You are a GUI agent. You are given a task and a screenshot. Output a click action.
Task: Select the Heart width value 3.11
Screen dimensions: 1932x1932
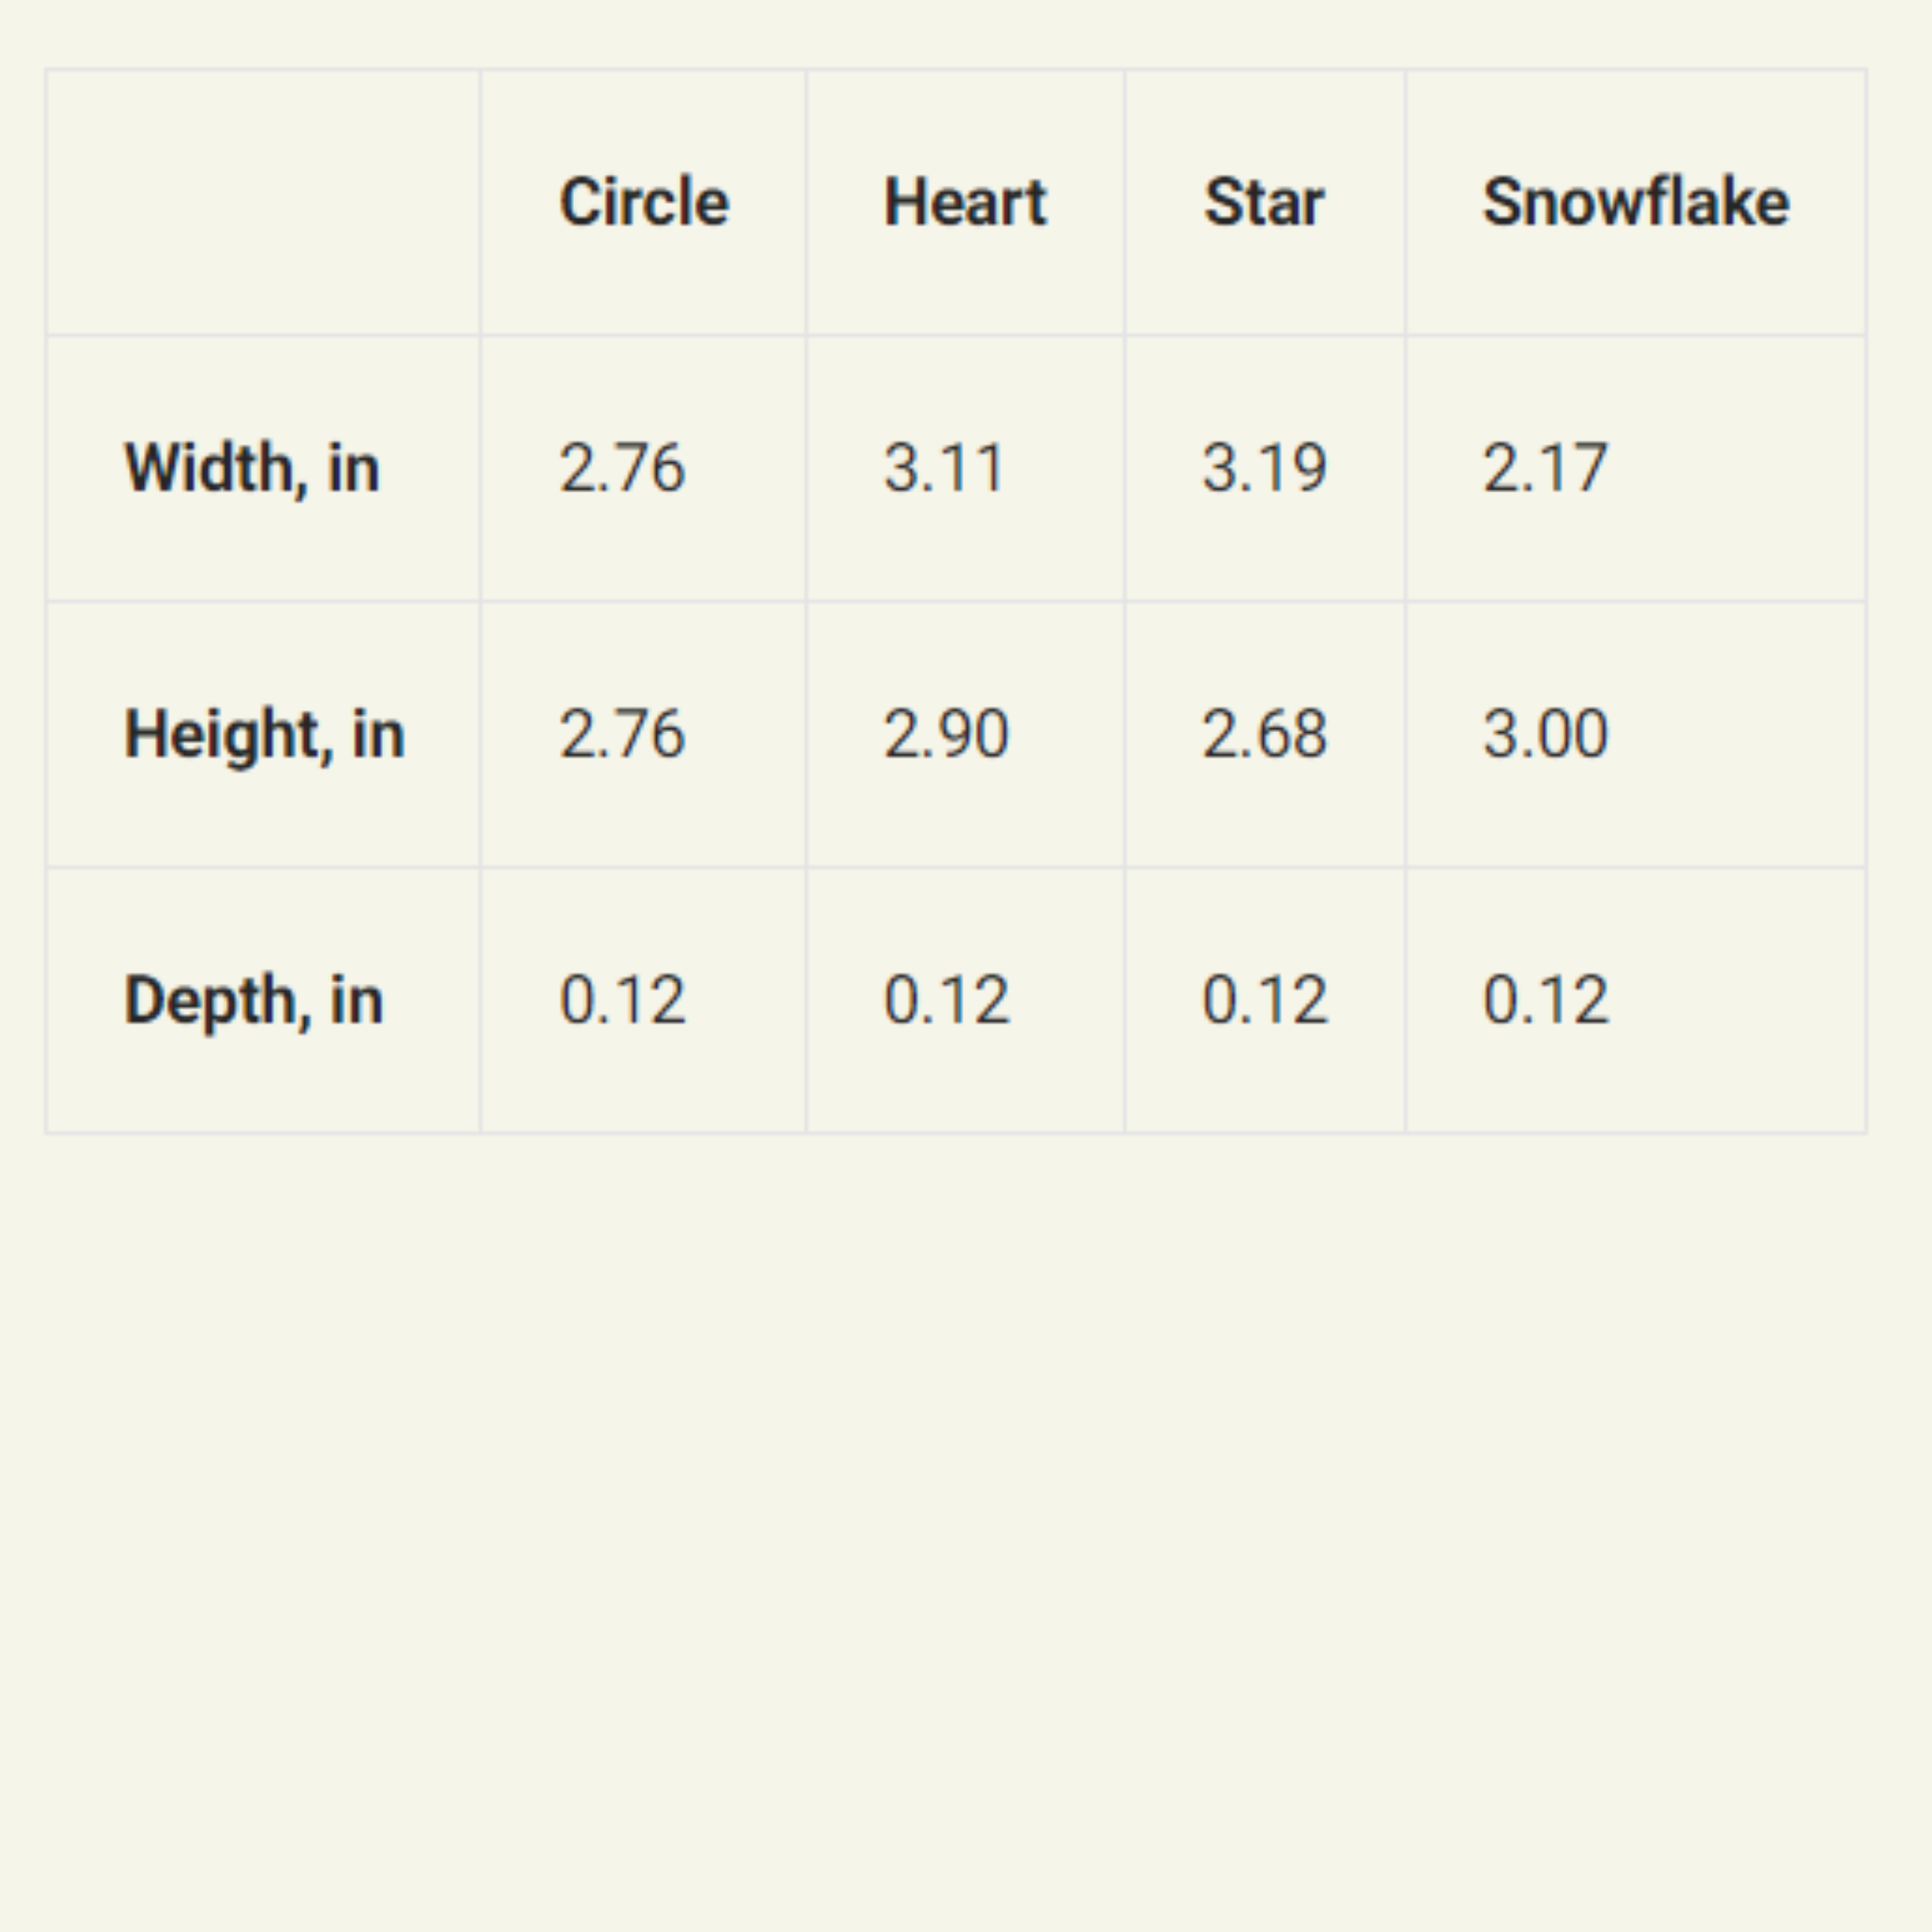(944, 468)
